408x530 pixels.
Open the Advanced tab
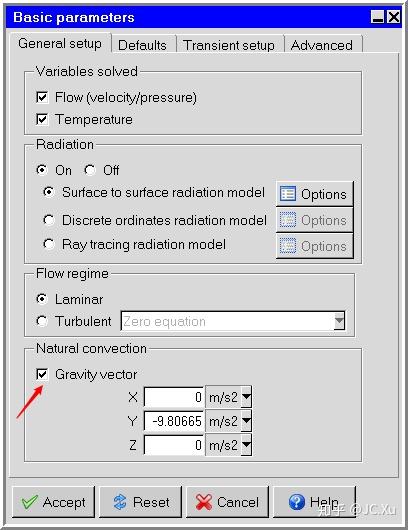pyautogui.click(x=323, y=45)
